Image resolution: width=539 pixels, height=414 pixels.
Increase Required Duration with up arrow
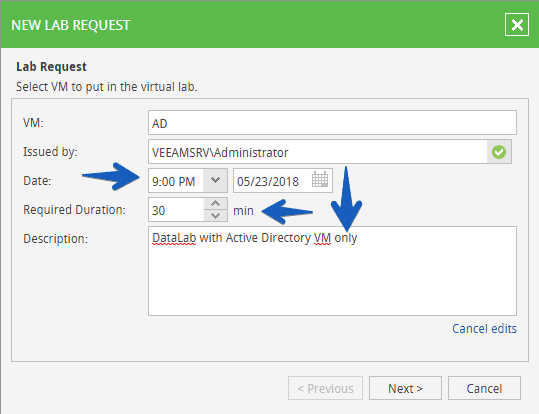click(216, 204)
